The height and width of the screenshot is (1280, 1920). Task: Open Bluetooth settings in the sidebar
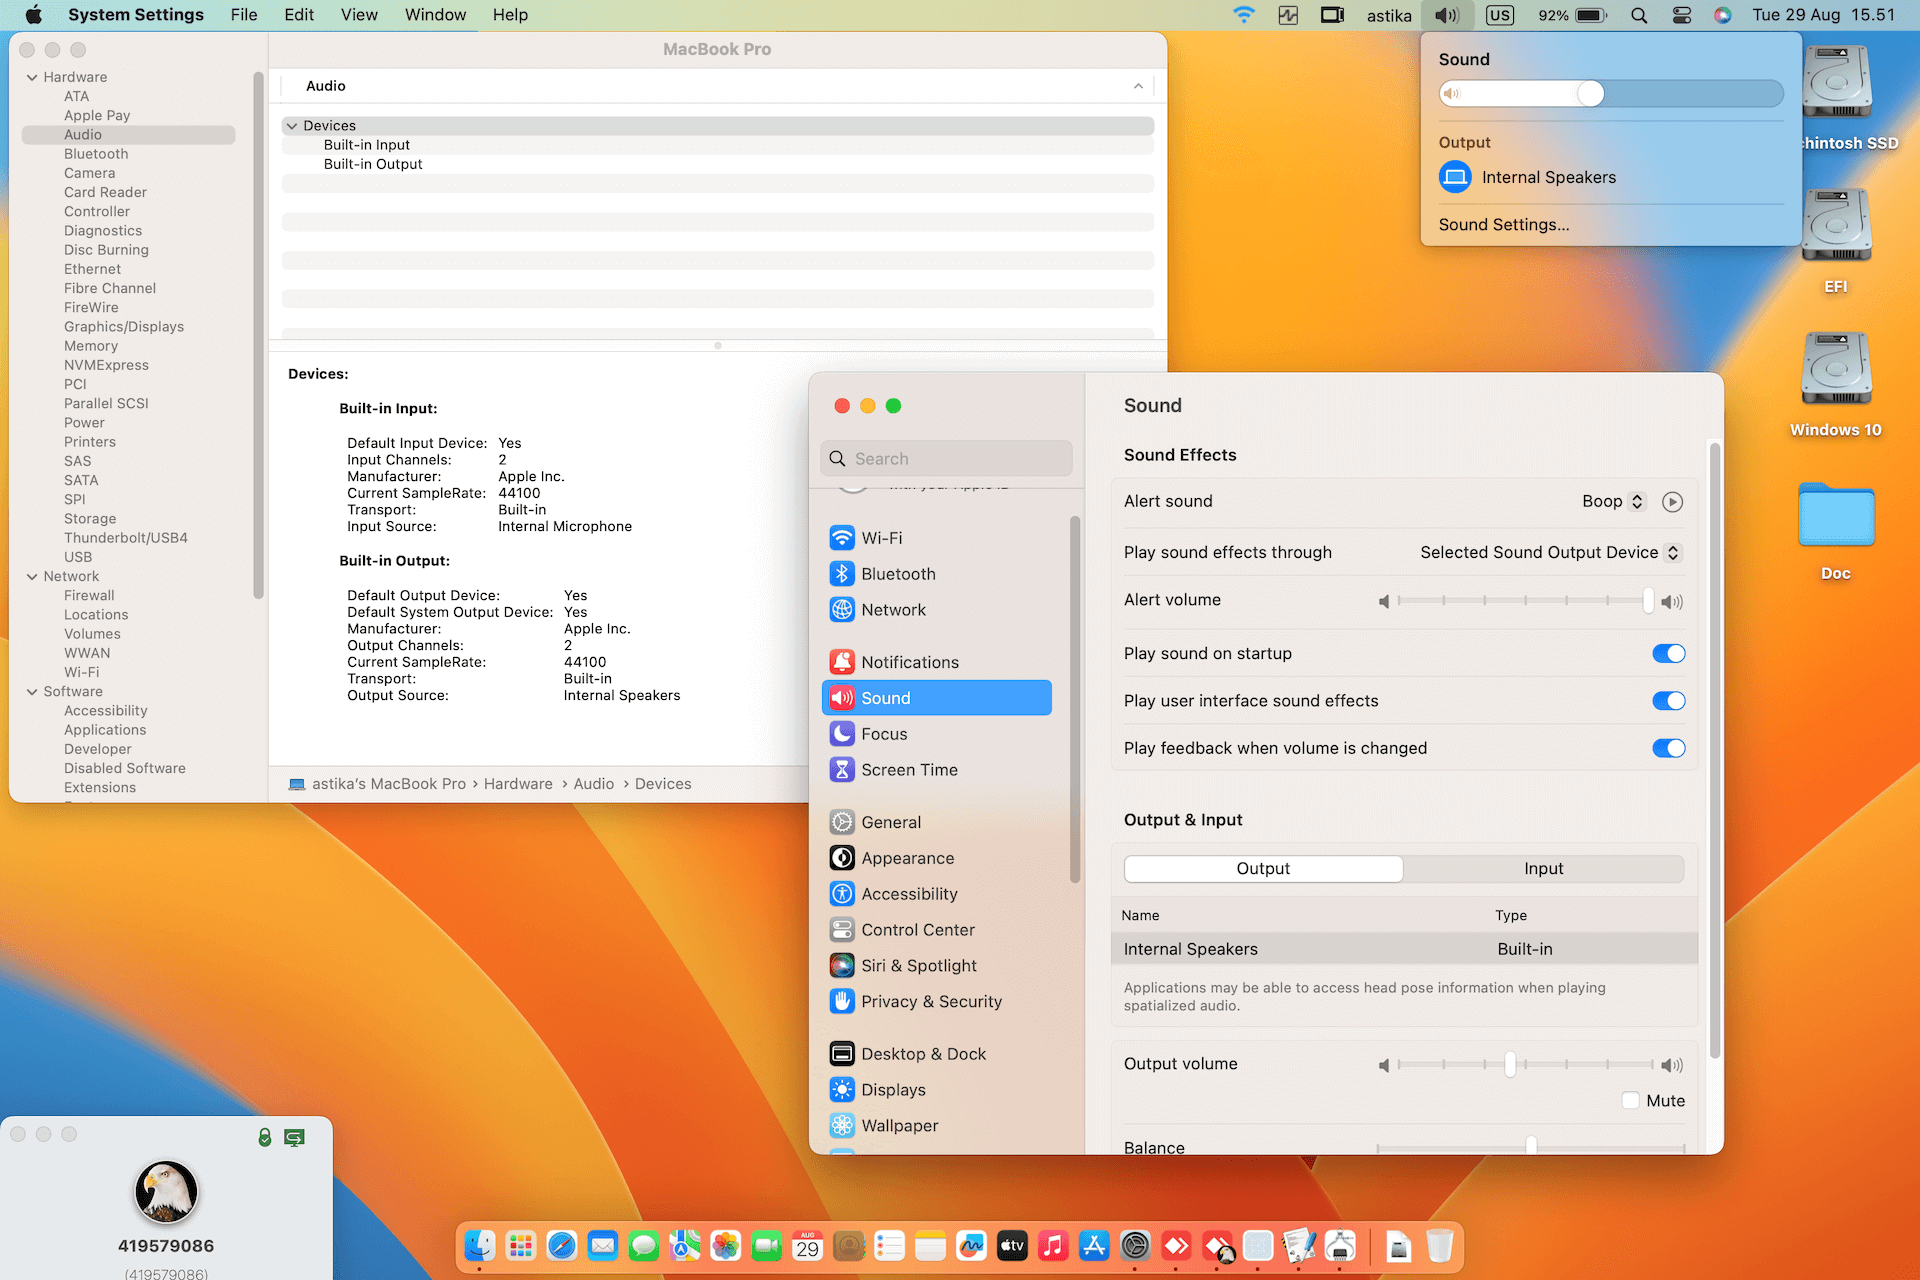coord(897,574)
